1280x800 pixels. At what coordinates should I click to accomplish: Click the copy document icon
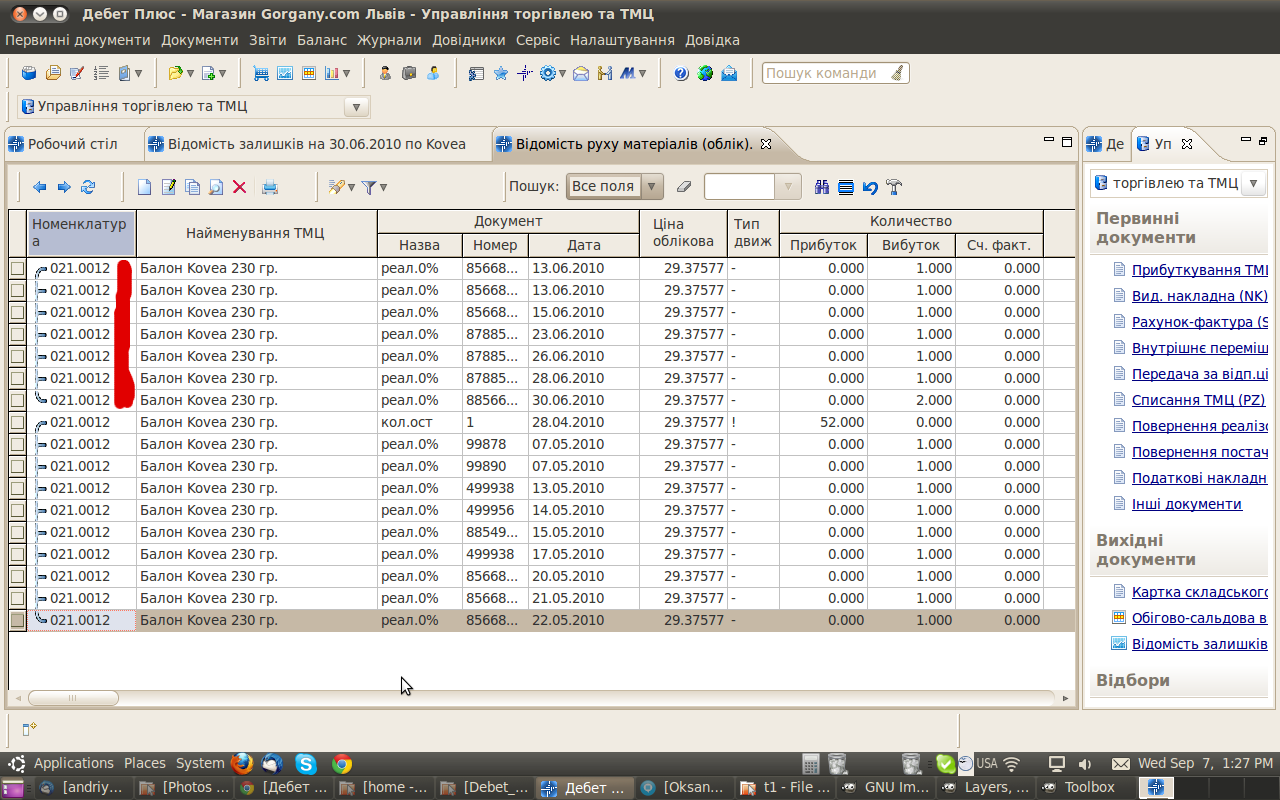click(x=192, y=187)
